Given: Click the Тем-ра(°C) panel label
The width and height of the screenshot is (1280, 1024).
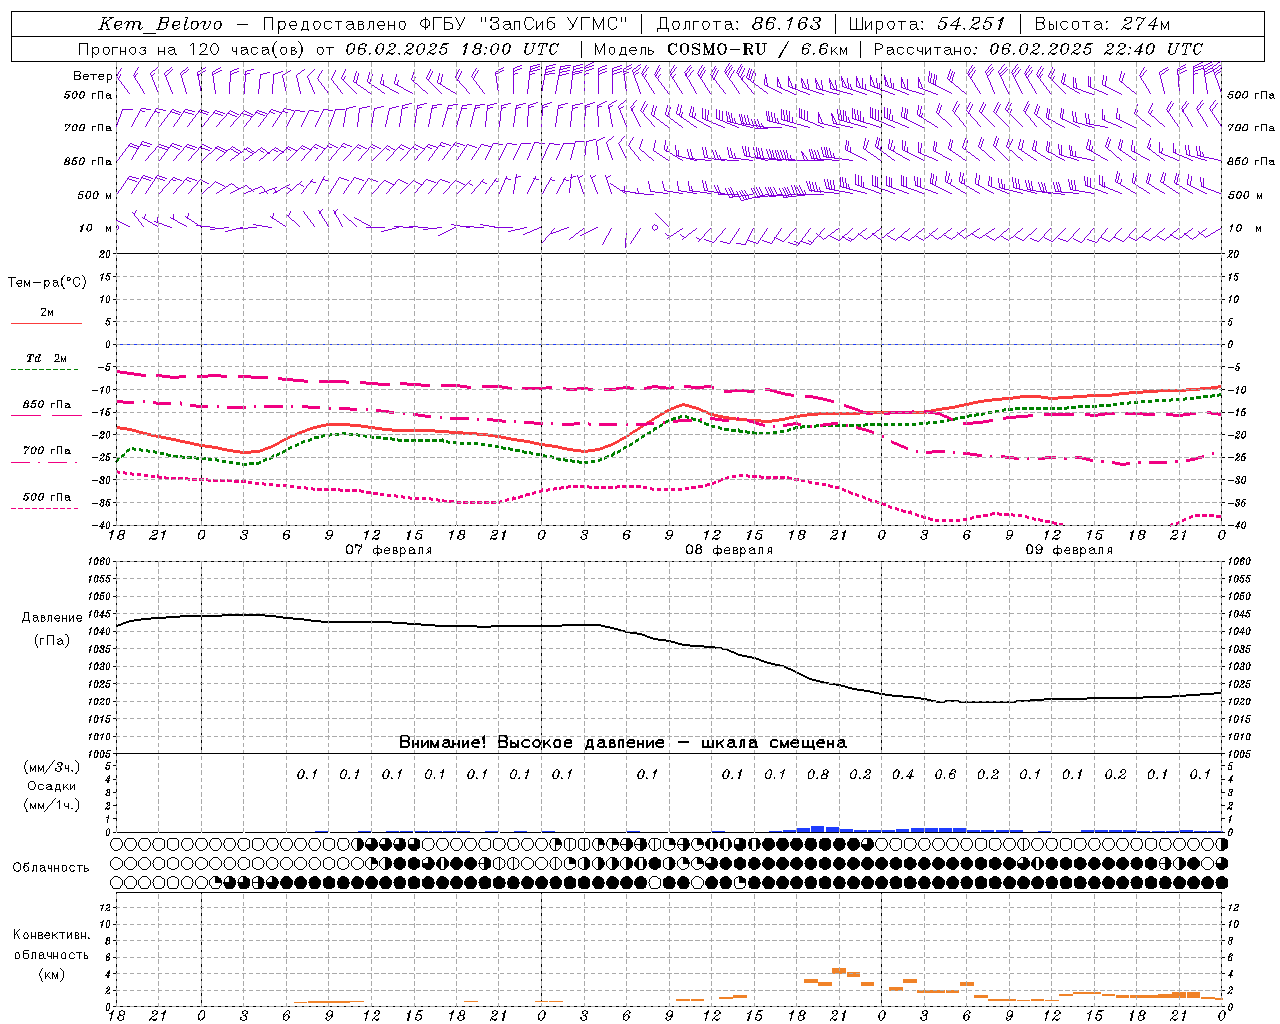Looking at the screenshot, I should pyautogui.click(x=47, y=283).
